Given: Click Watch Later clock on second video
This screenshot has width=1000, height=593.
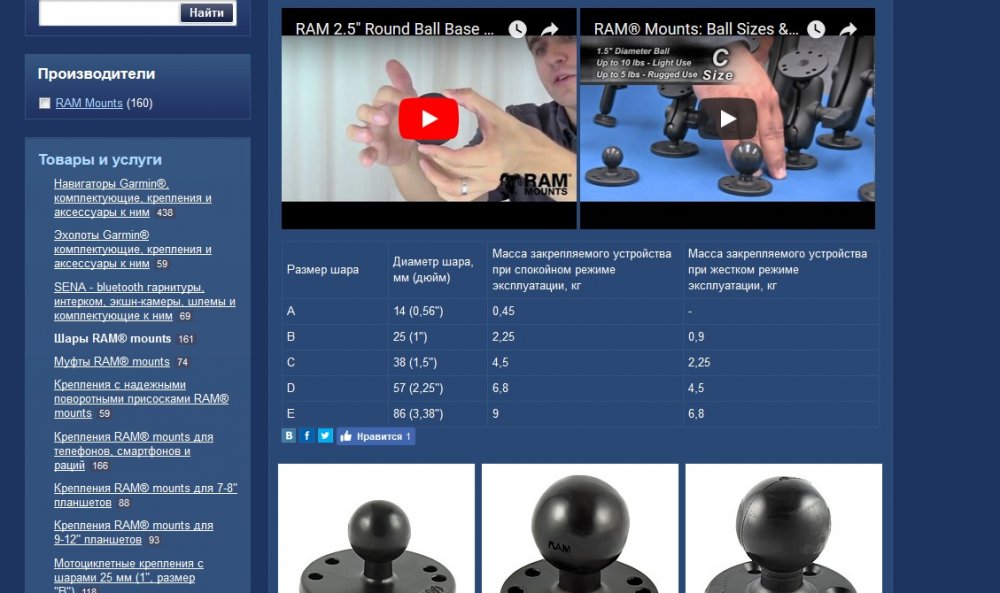Looking at the screenshot, I should click(816, 30).
